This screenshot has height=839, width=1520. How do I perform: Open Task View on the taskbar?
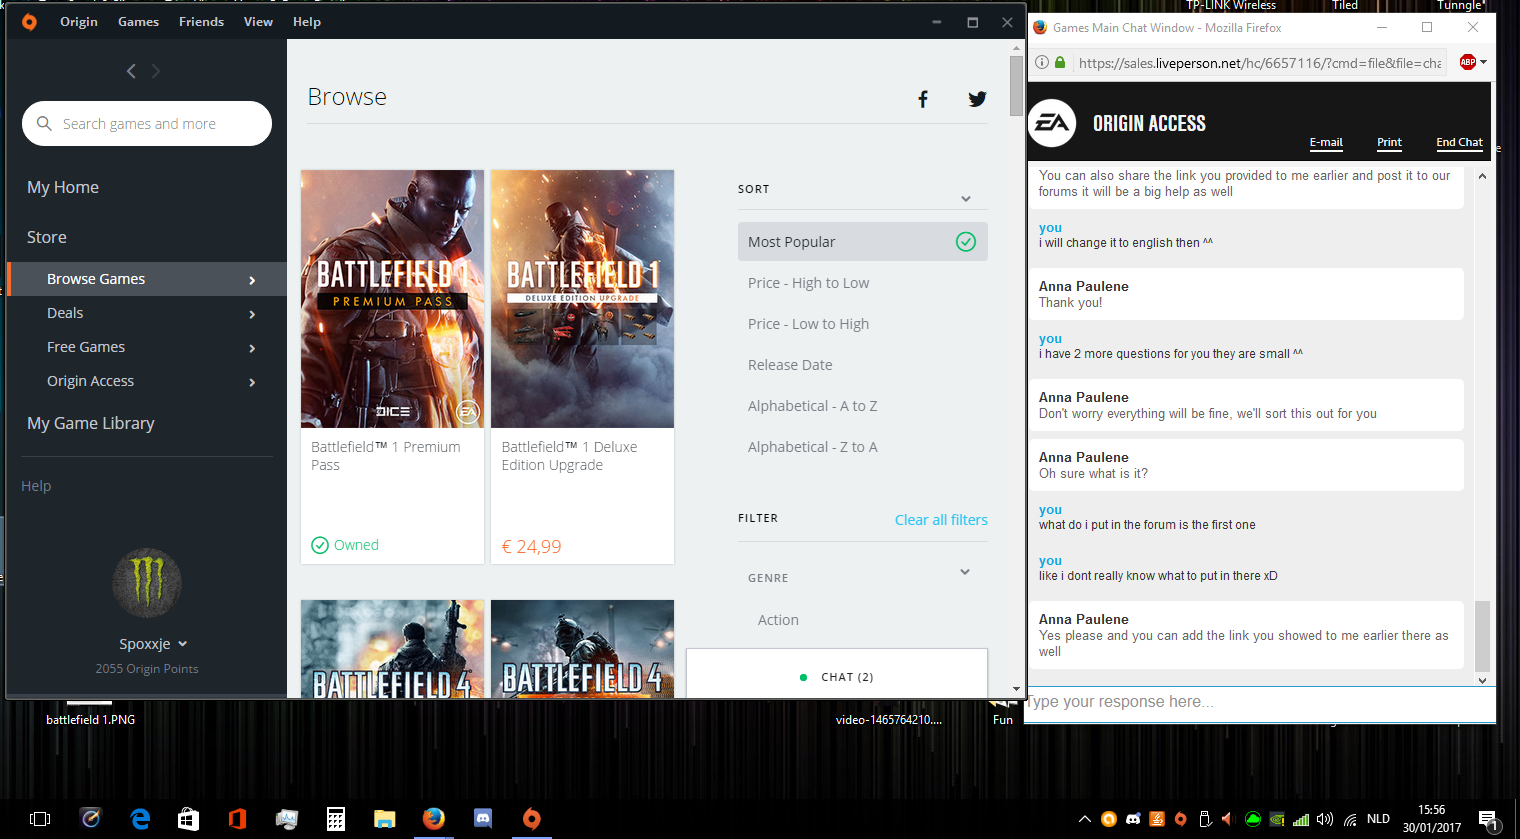(40, 819)
